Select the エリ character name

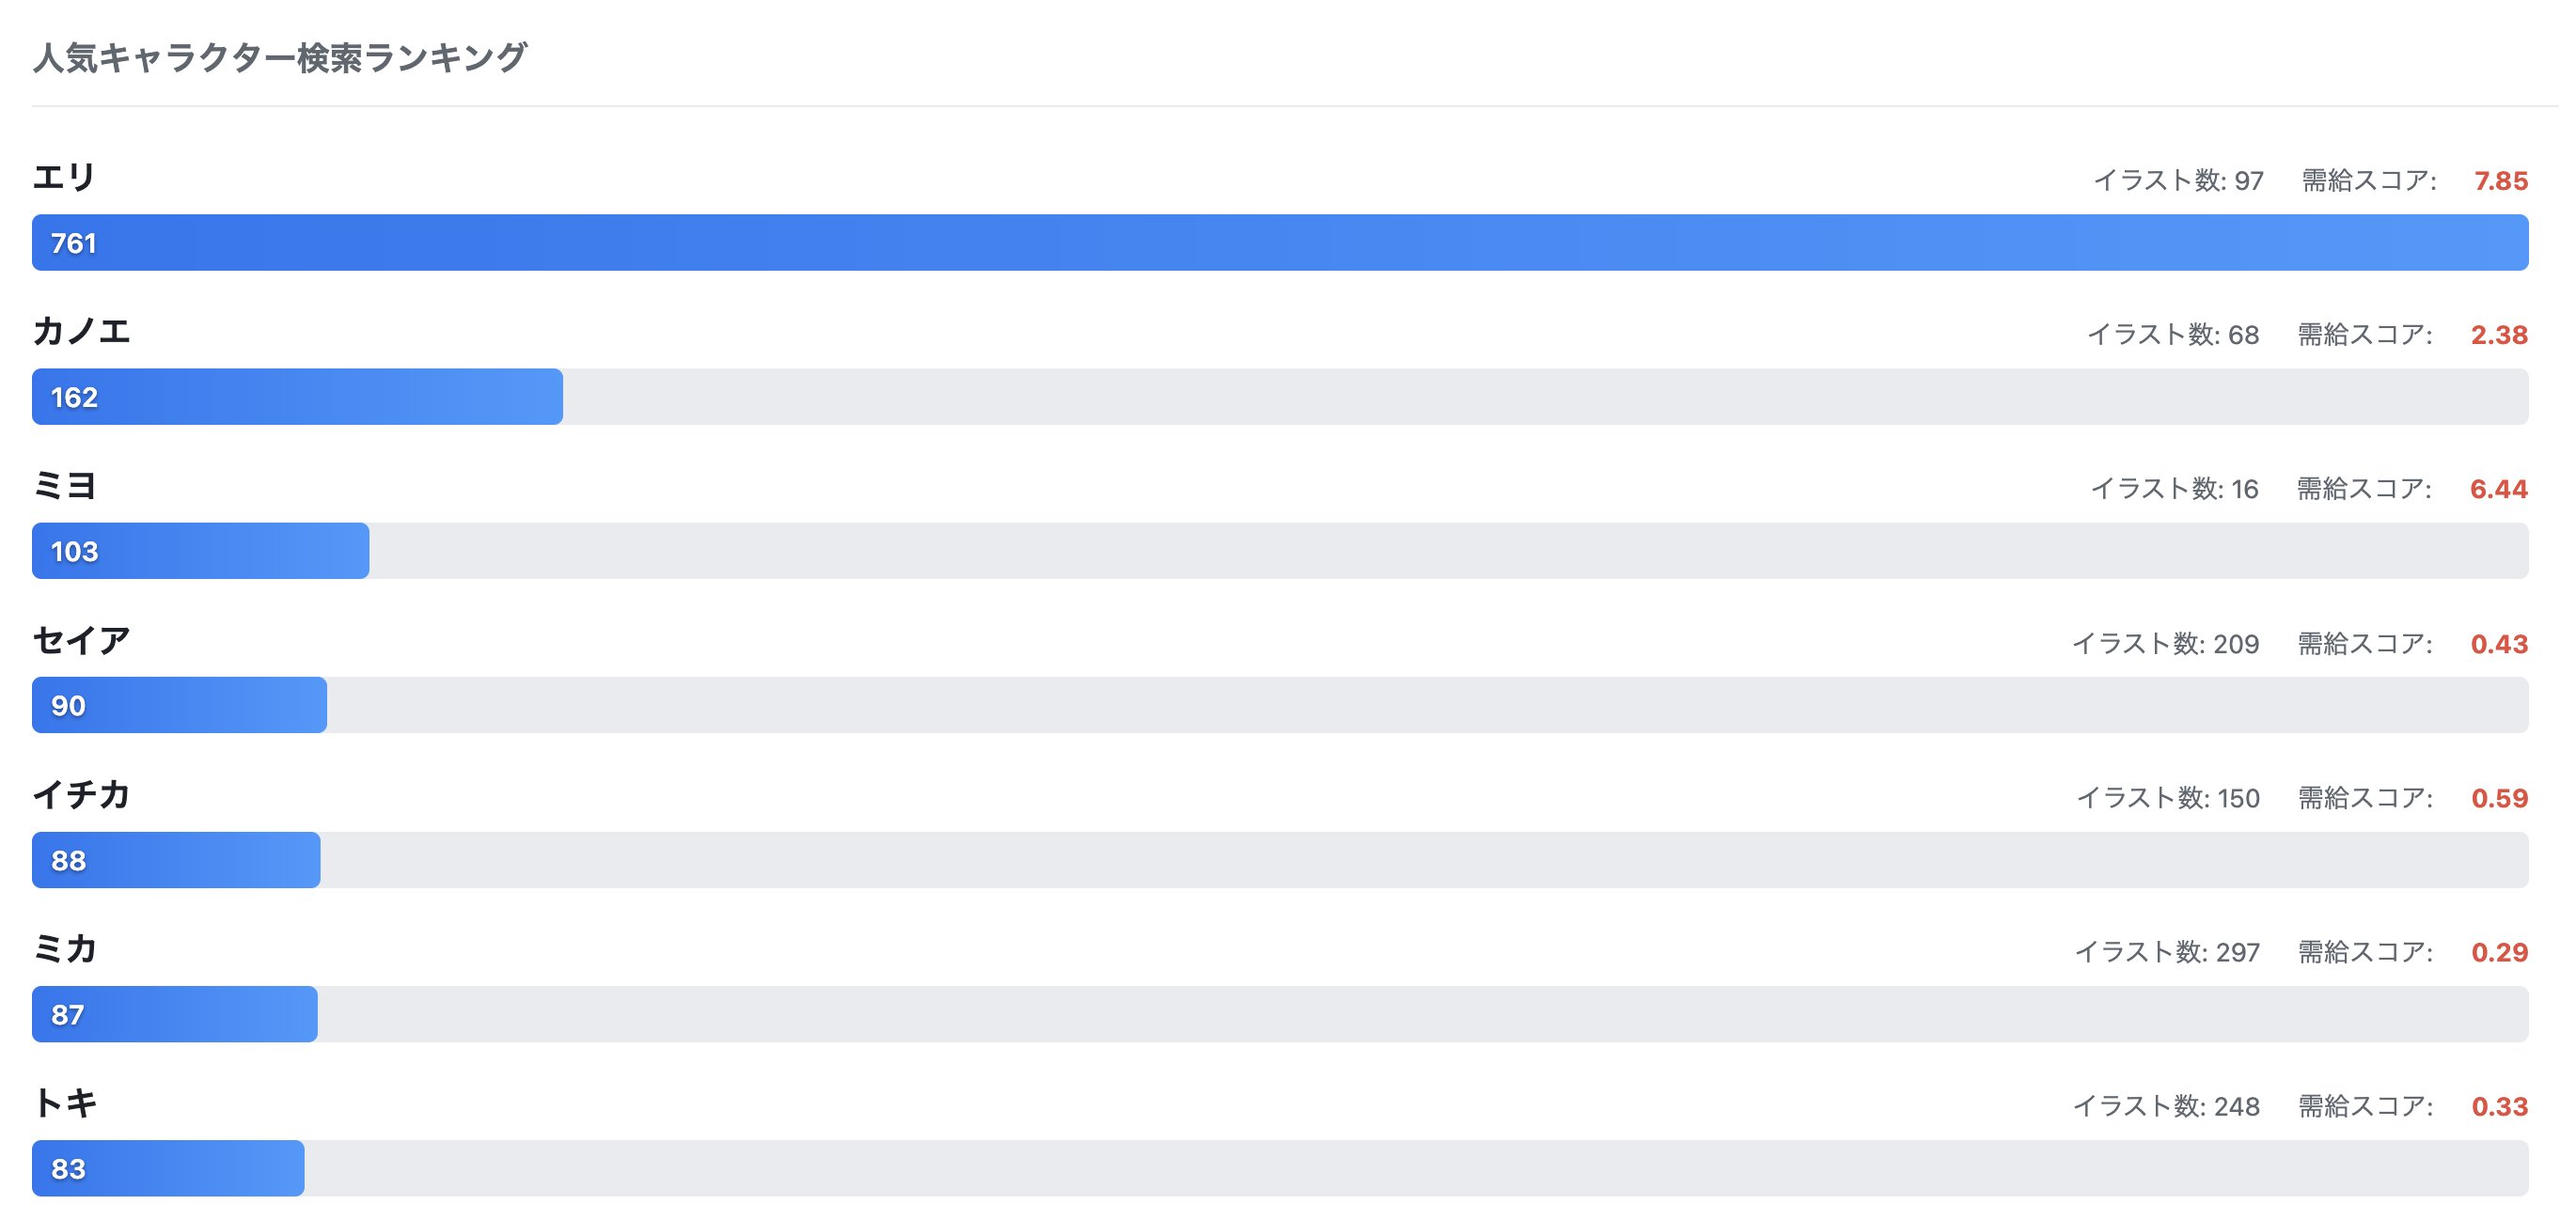[64, 178]
